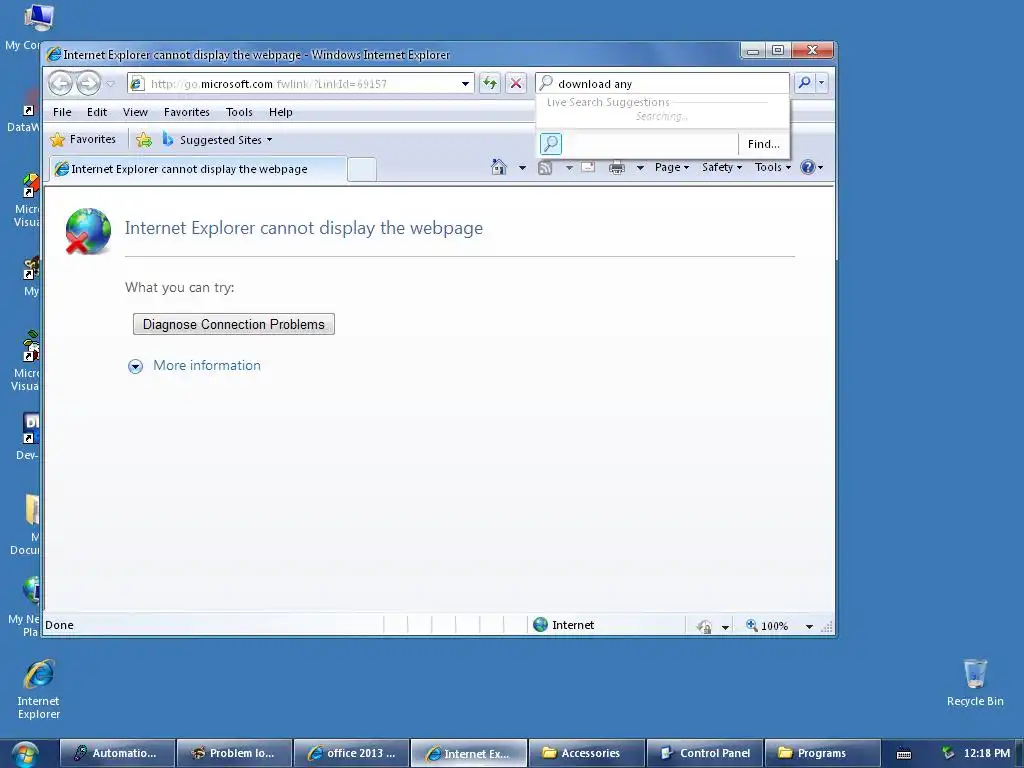The width and height of the screenshot is (1024, 768).
Task: Refresh the page with the green arrows icon
Action: click(490, 84)
